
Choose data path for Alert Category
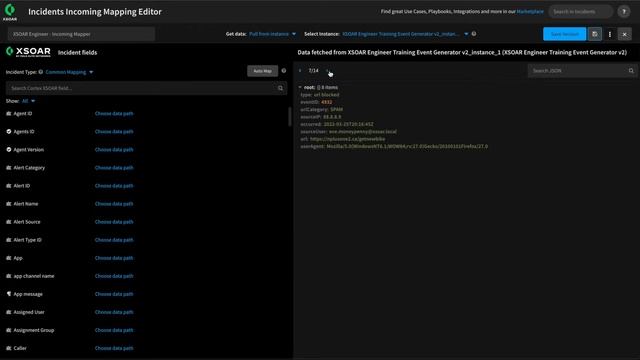[114, 168]
